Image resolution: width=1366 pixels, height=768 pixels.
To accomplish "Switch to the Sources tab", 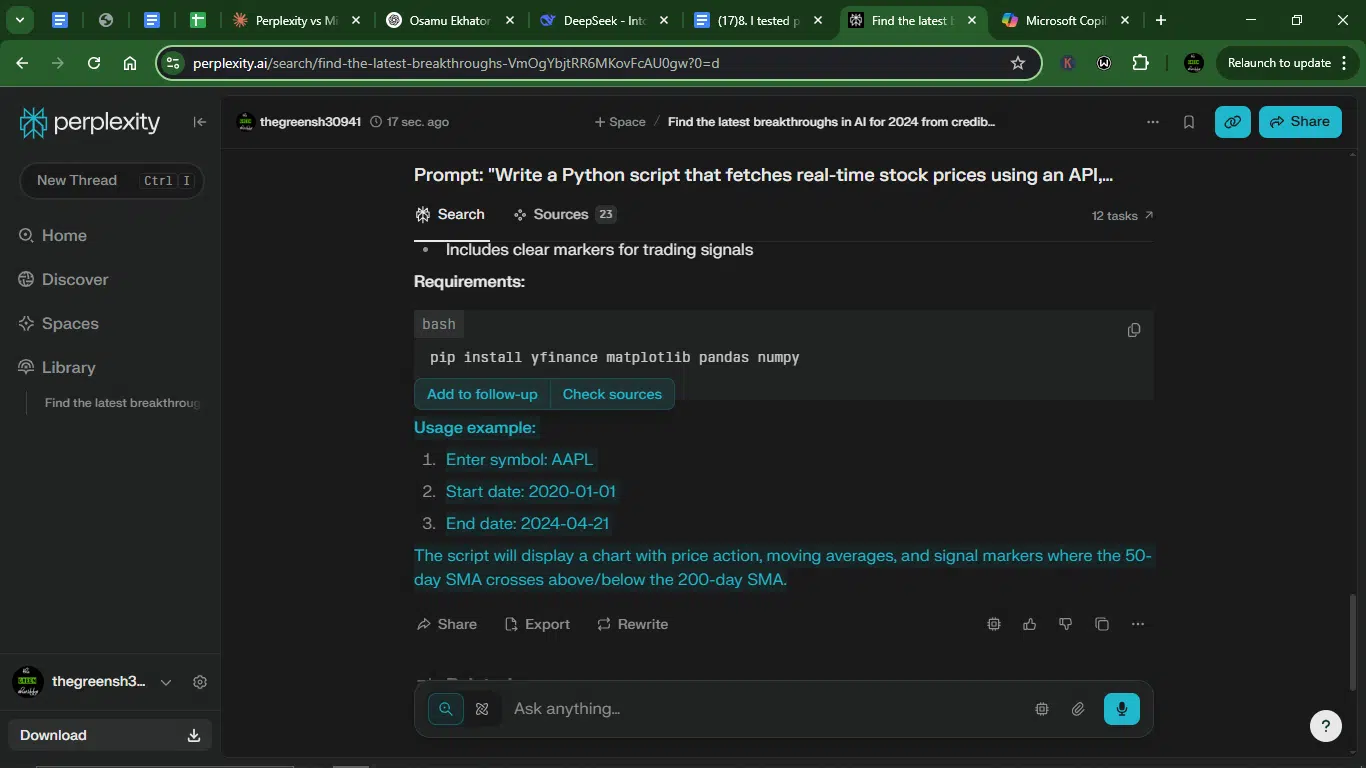I will click(x=564, y=214).
